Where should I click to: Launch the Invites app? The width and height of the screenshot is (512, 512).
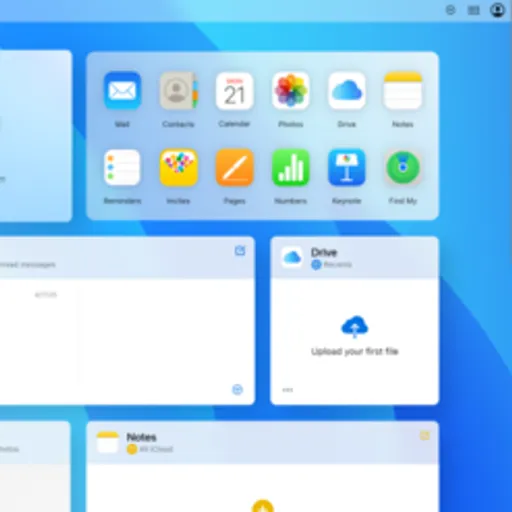point(178,167)
